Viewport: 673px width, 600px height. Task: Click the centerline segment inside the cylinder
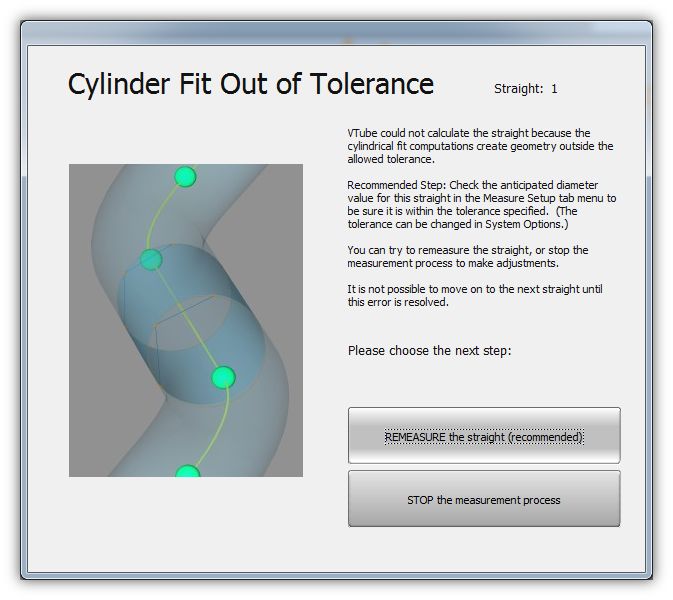pyautogui.click(x=188, y=320)
